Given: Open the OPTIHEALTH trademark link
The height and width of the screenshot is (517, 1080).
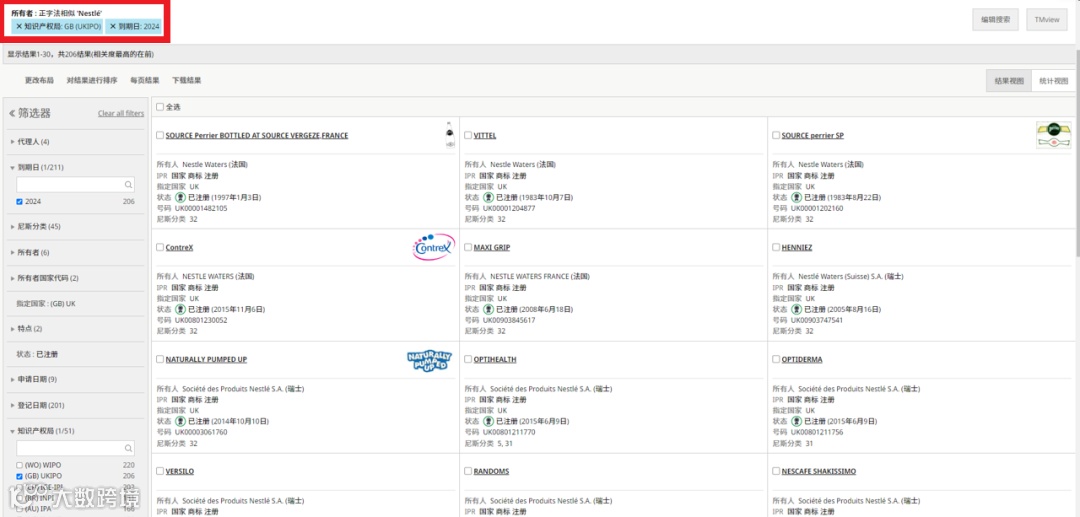Looking at the screenshot, I should (x=495, y=359).
